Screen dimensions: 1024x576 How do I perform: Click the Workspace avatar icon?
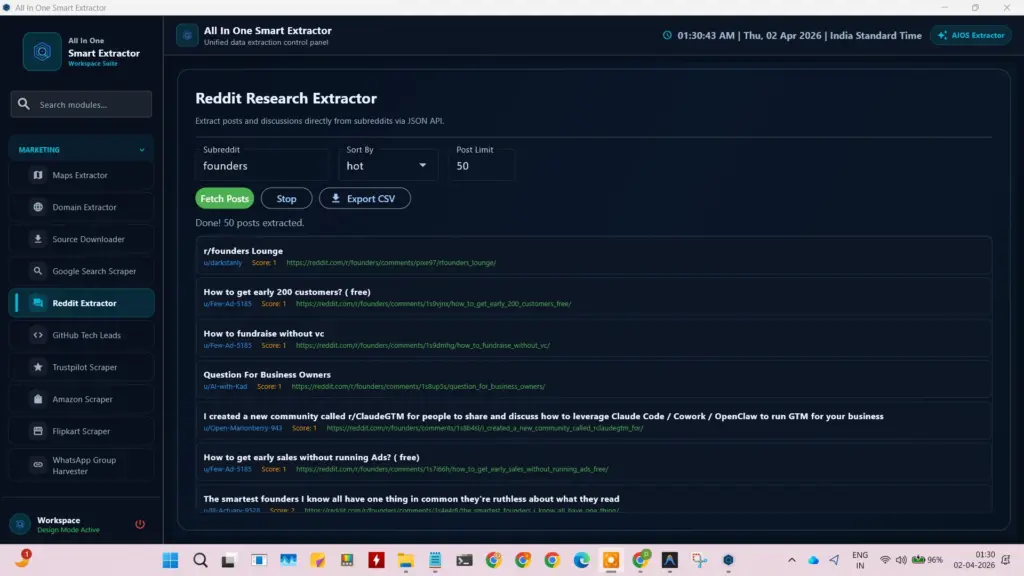tap(20, 524)
